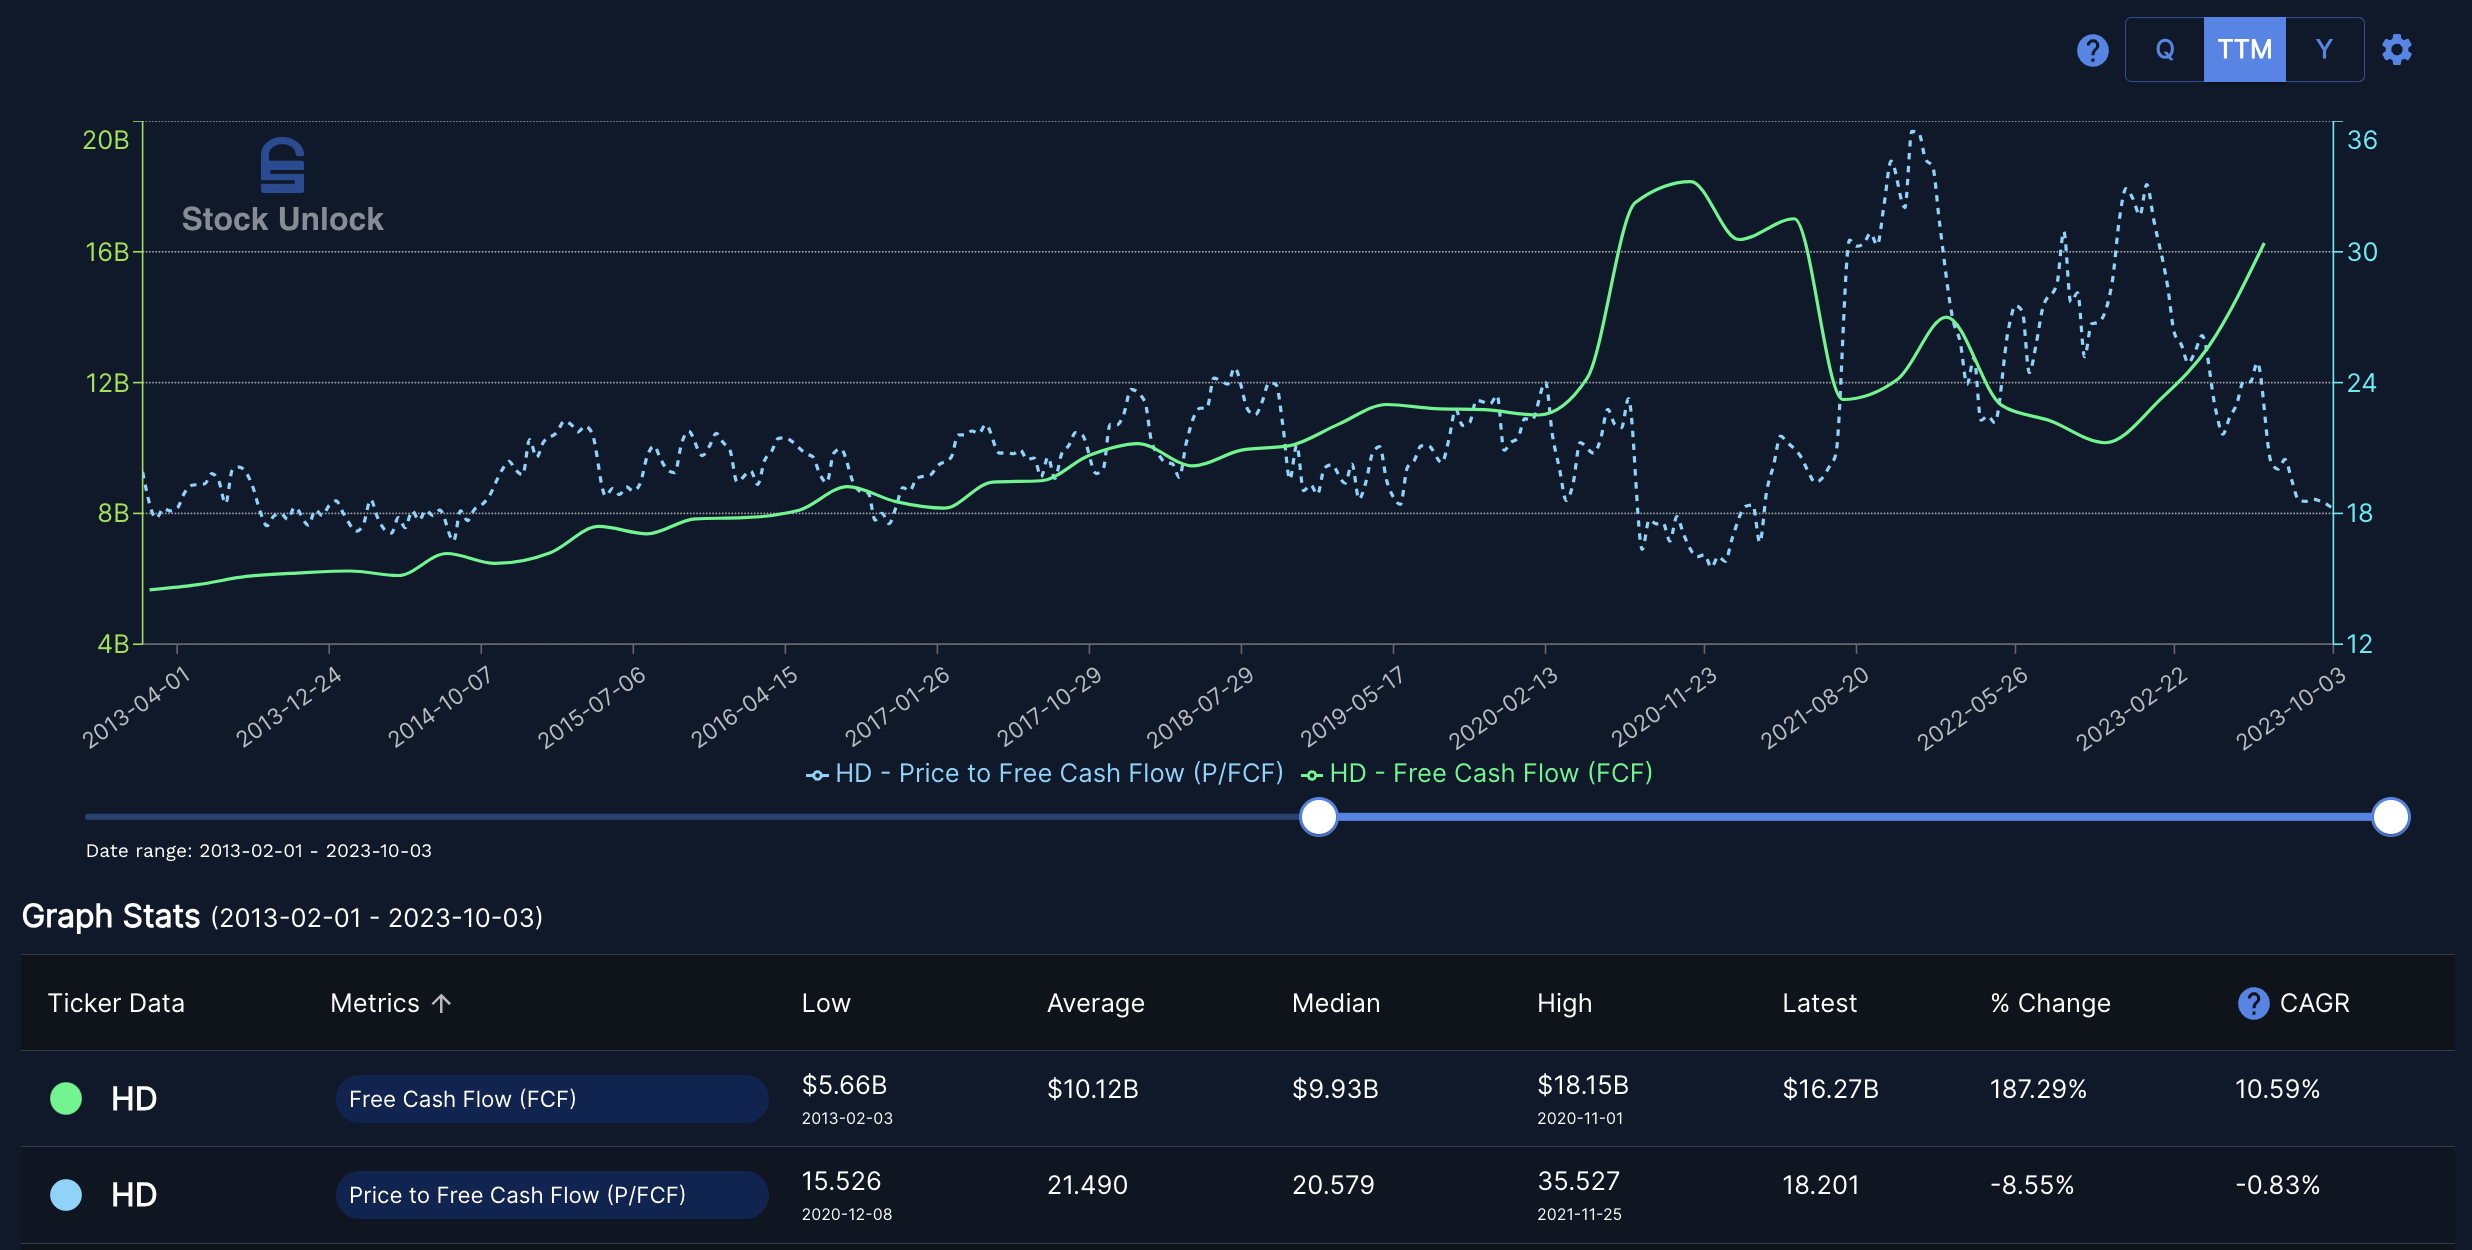Click the -8.55% change value
Viewport: 2472px width, 1250px height.
pos(2032,1185)
